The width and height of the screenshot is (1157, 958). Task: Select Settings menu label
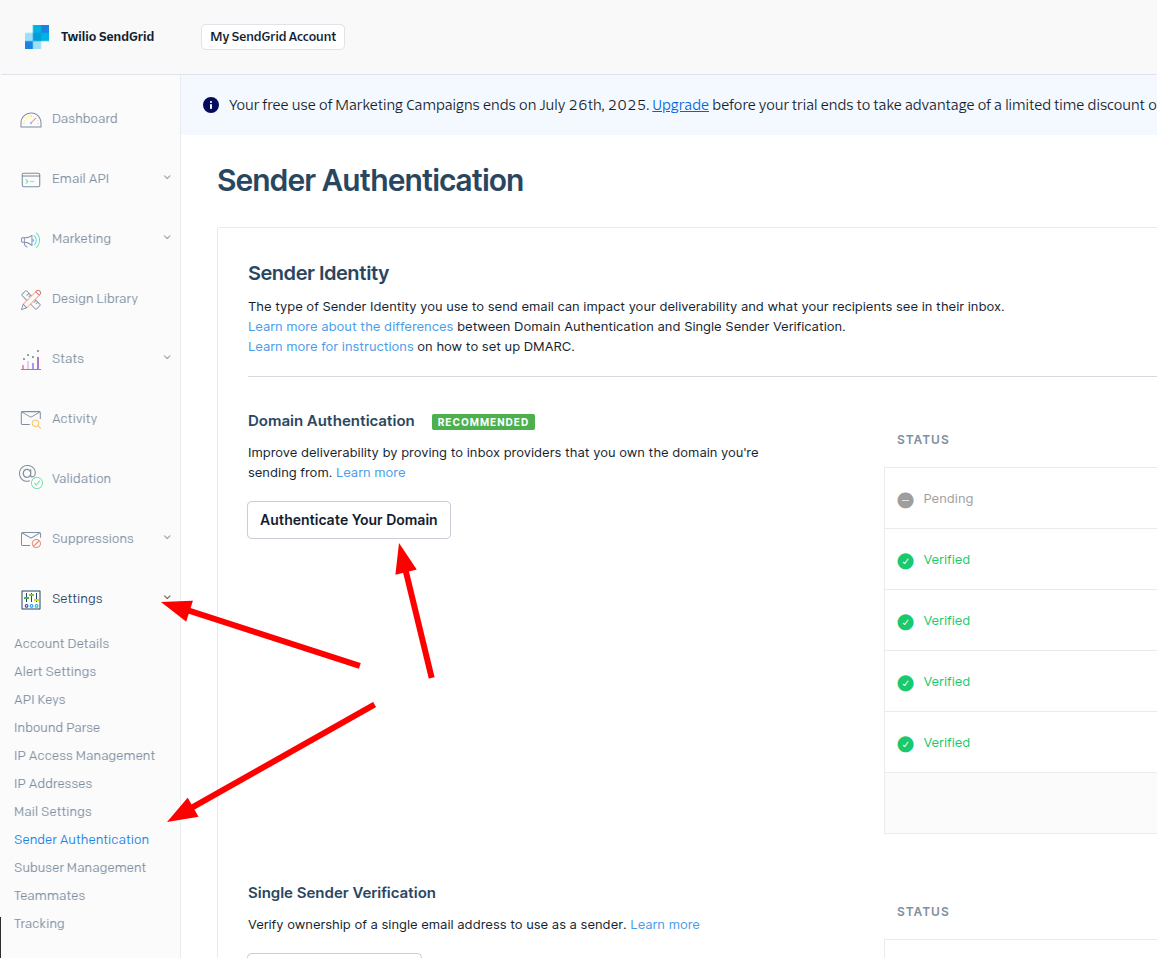pos(77,599)
